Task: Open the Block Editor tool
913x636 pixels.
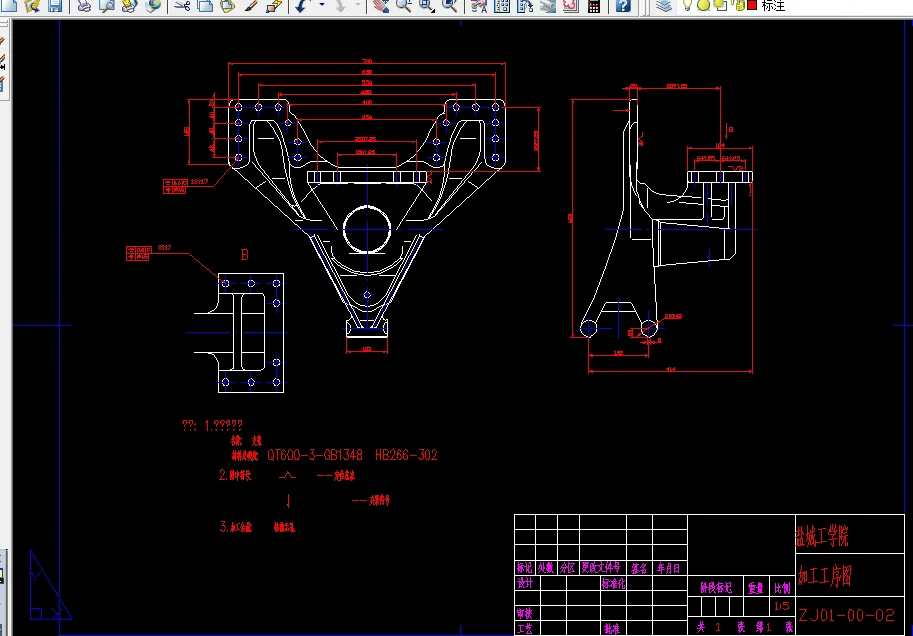Action: point(274,6)
